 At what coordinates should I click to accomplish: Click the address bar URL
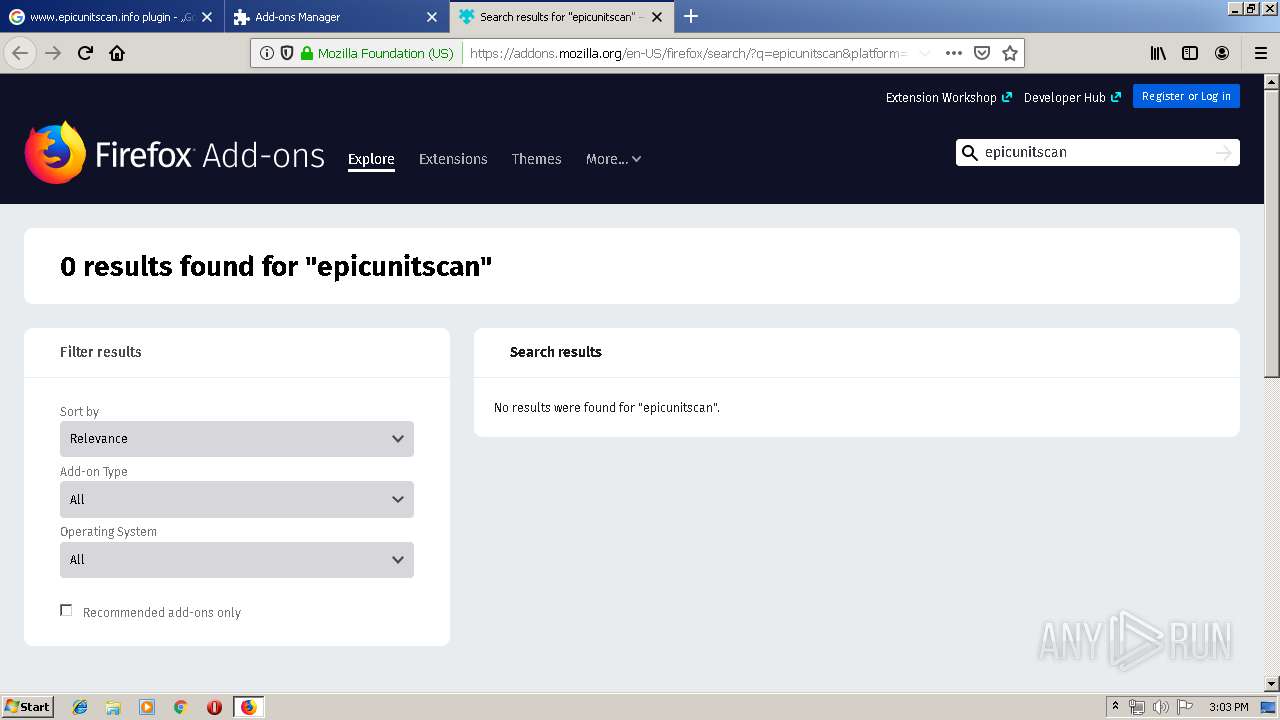[688, 53]
